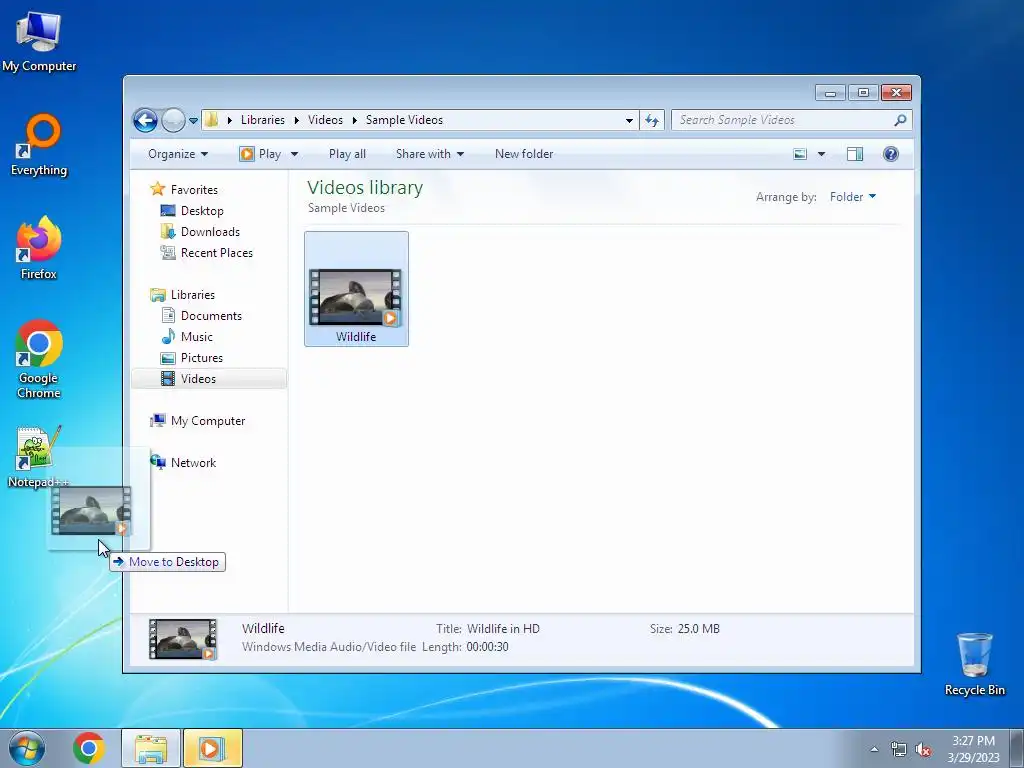Screen dimensions: 1024x768
Task: Launch Firefox from the desktop
Action: point(39,248)
